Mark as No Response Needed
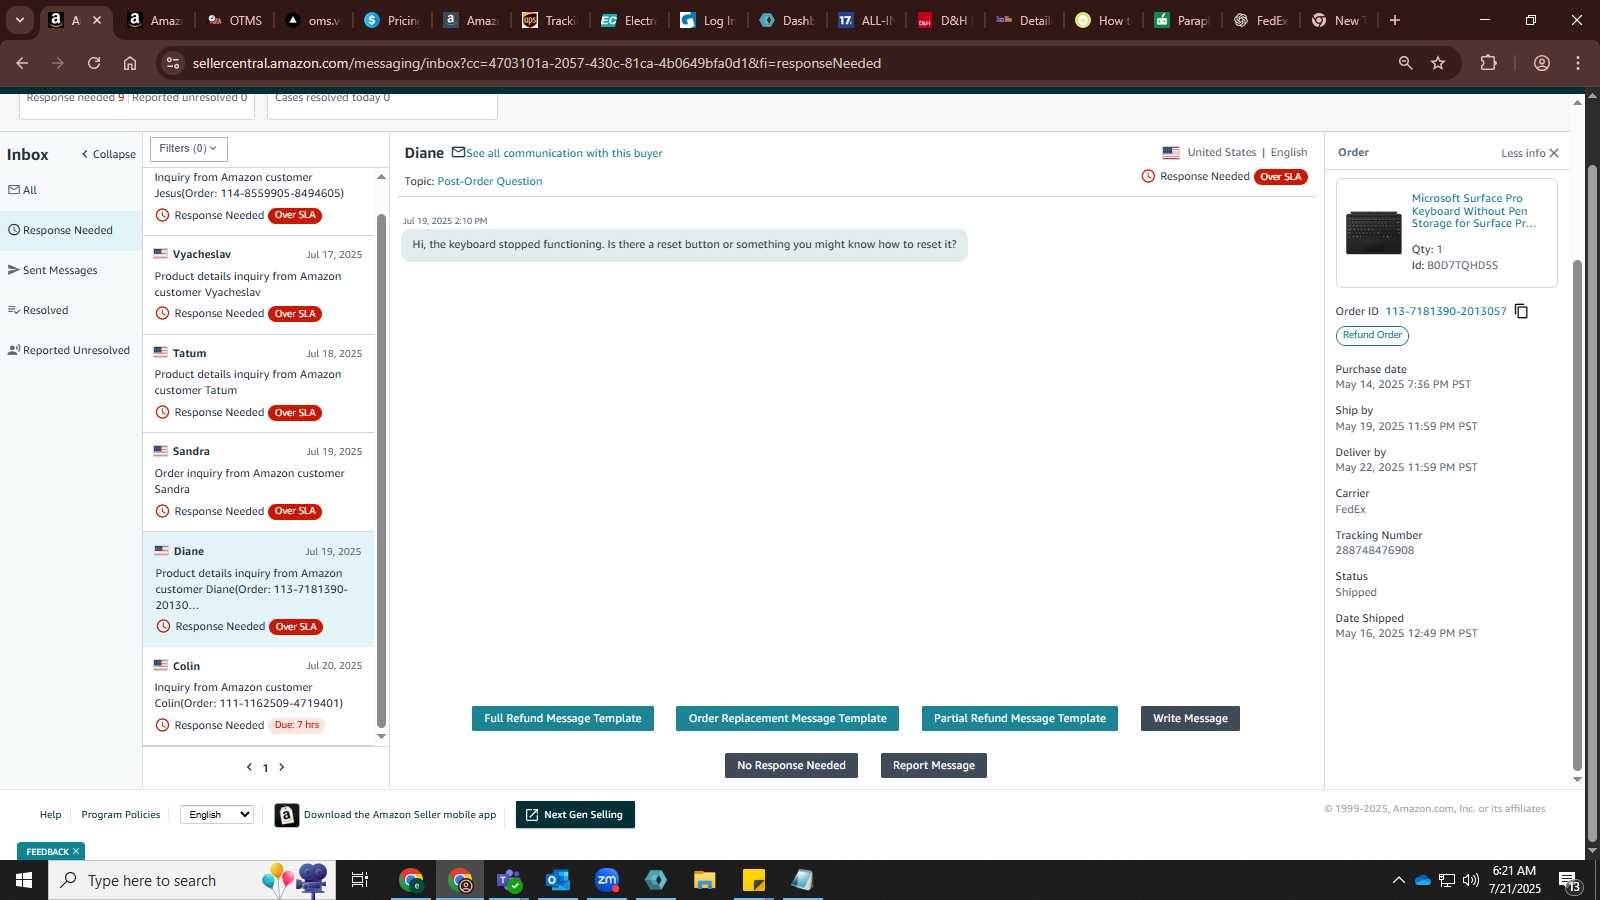Screen dimensions: 1600x900 click(x=791, y=765)
